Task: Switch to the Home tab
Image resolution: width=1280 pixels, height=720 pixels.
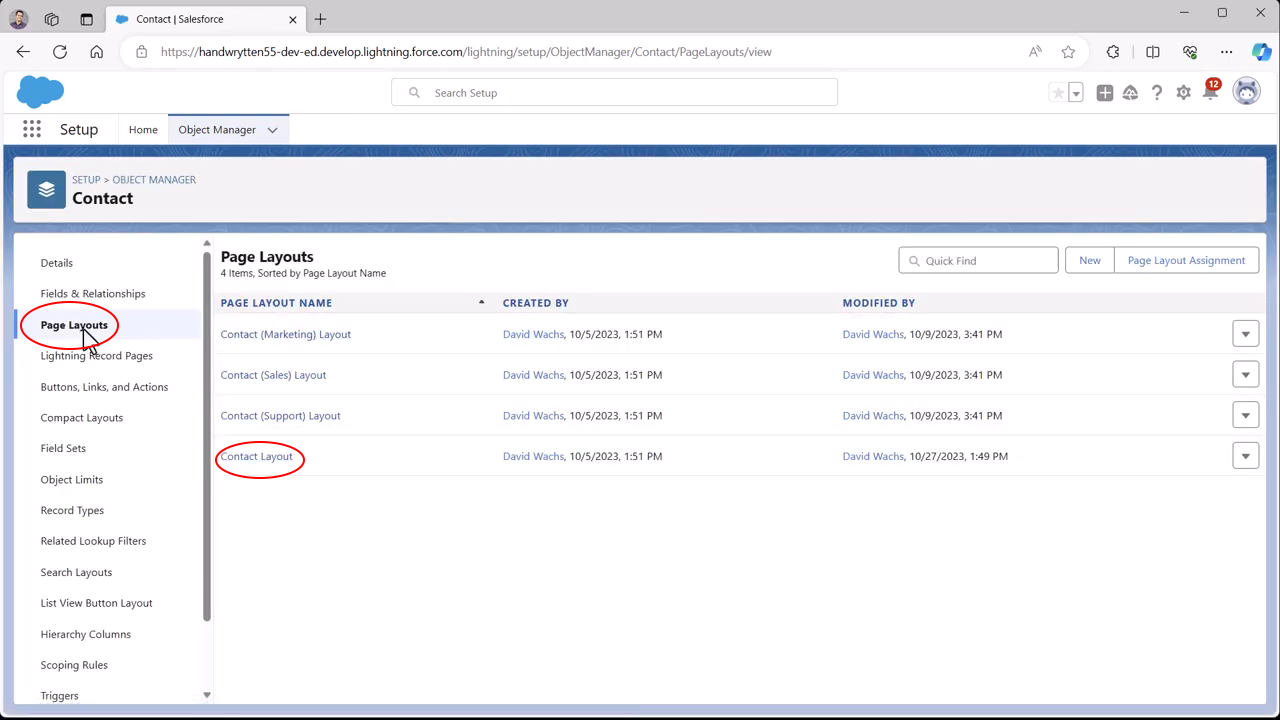Action: pos(143,130)
